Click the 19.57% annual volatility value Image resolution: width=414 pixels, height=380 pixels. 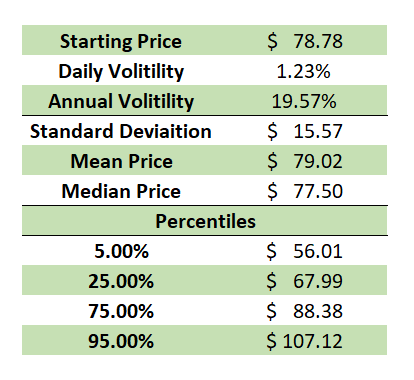(304, 101)
